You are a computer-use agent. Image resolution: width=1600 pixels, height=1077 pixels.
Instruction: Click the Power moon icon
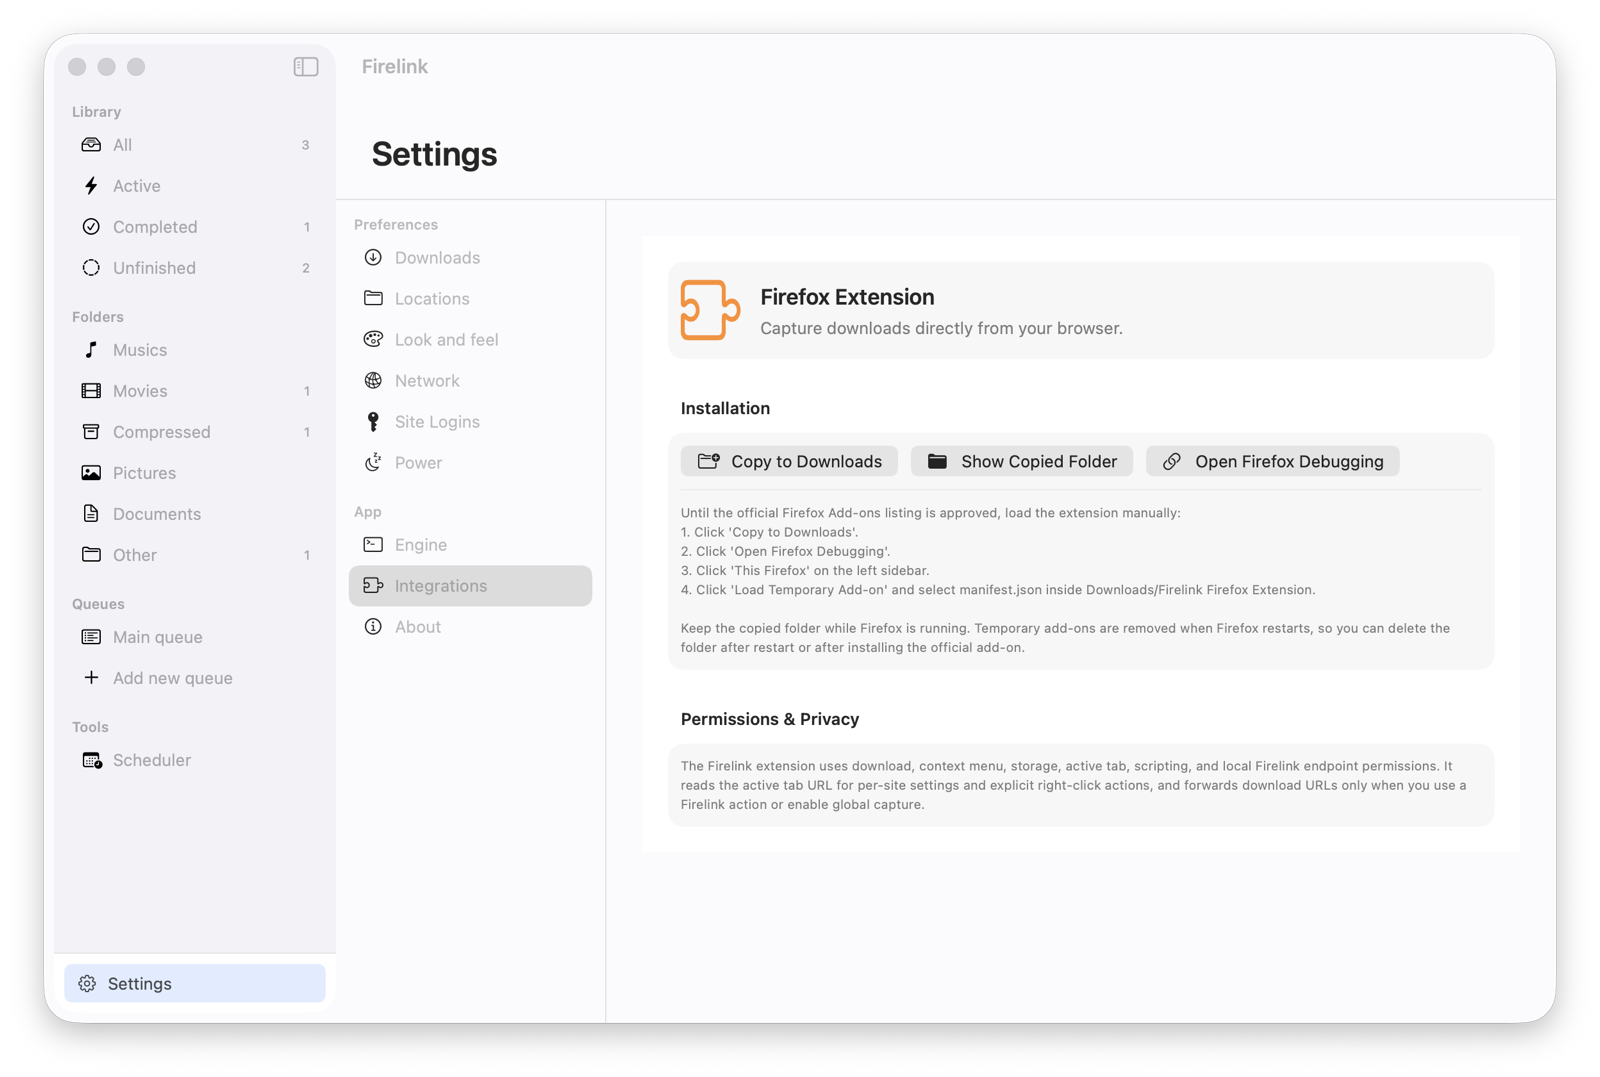[373, 463]
